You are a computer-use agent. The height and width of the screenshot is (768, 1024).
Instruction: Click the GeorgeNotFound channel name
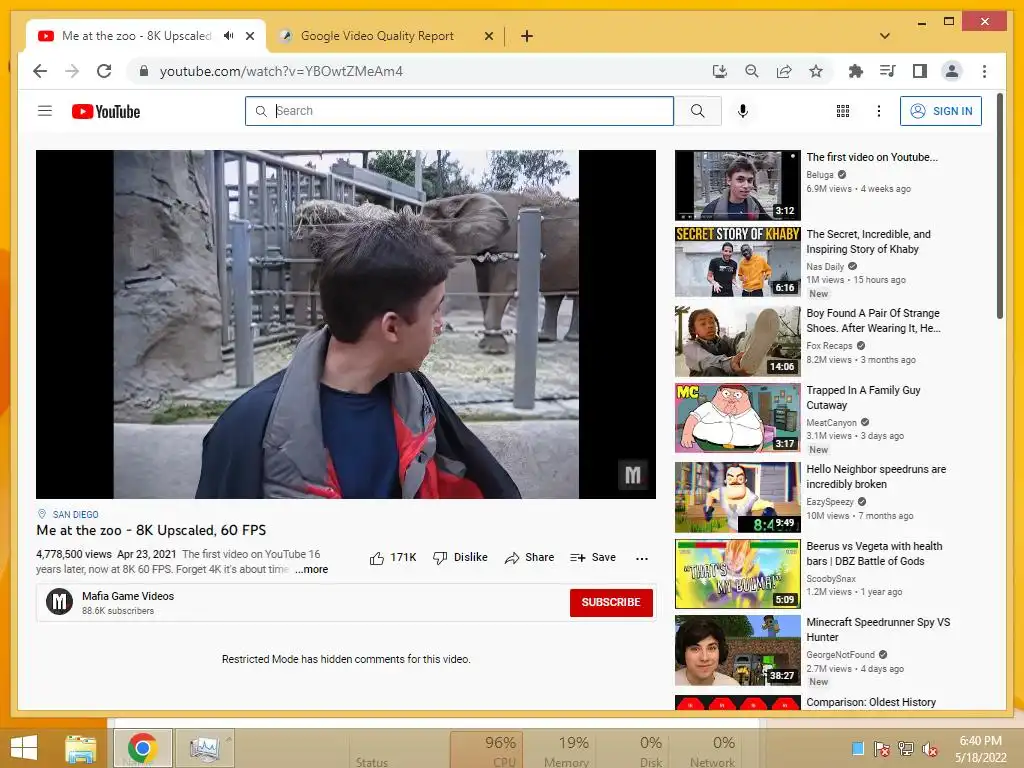point(840,654)
